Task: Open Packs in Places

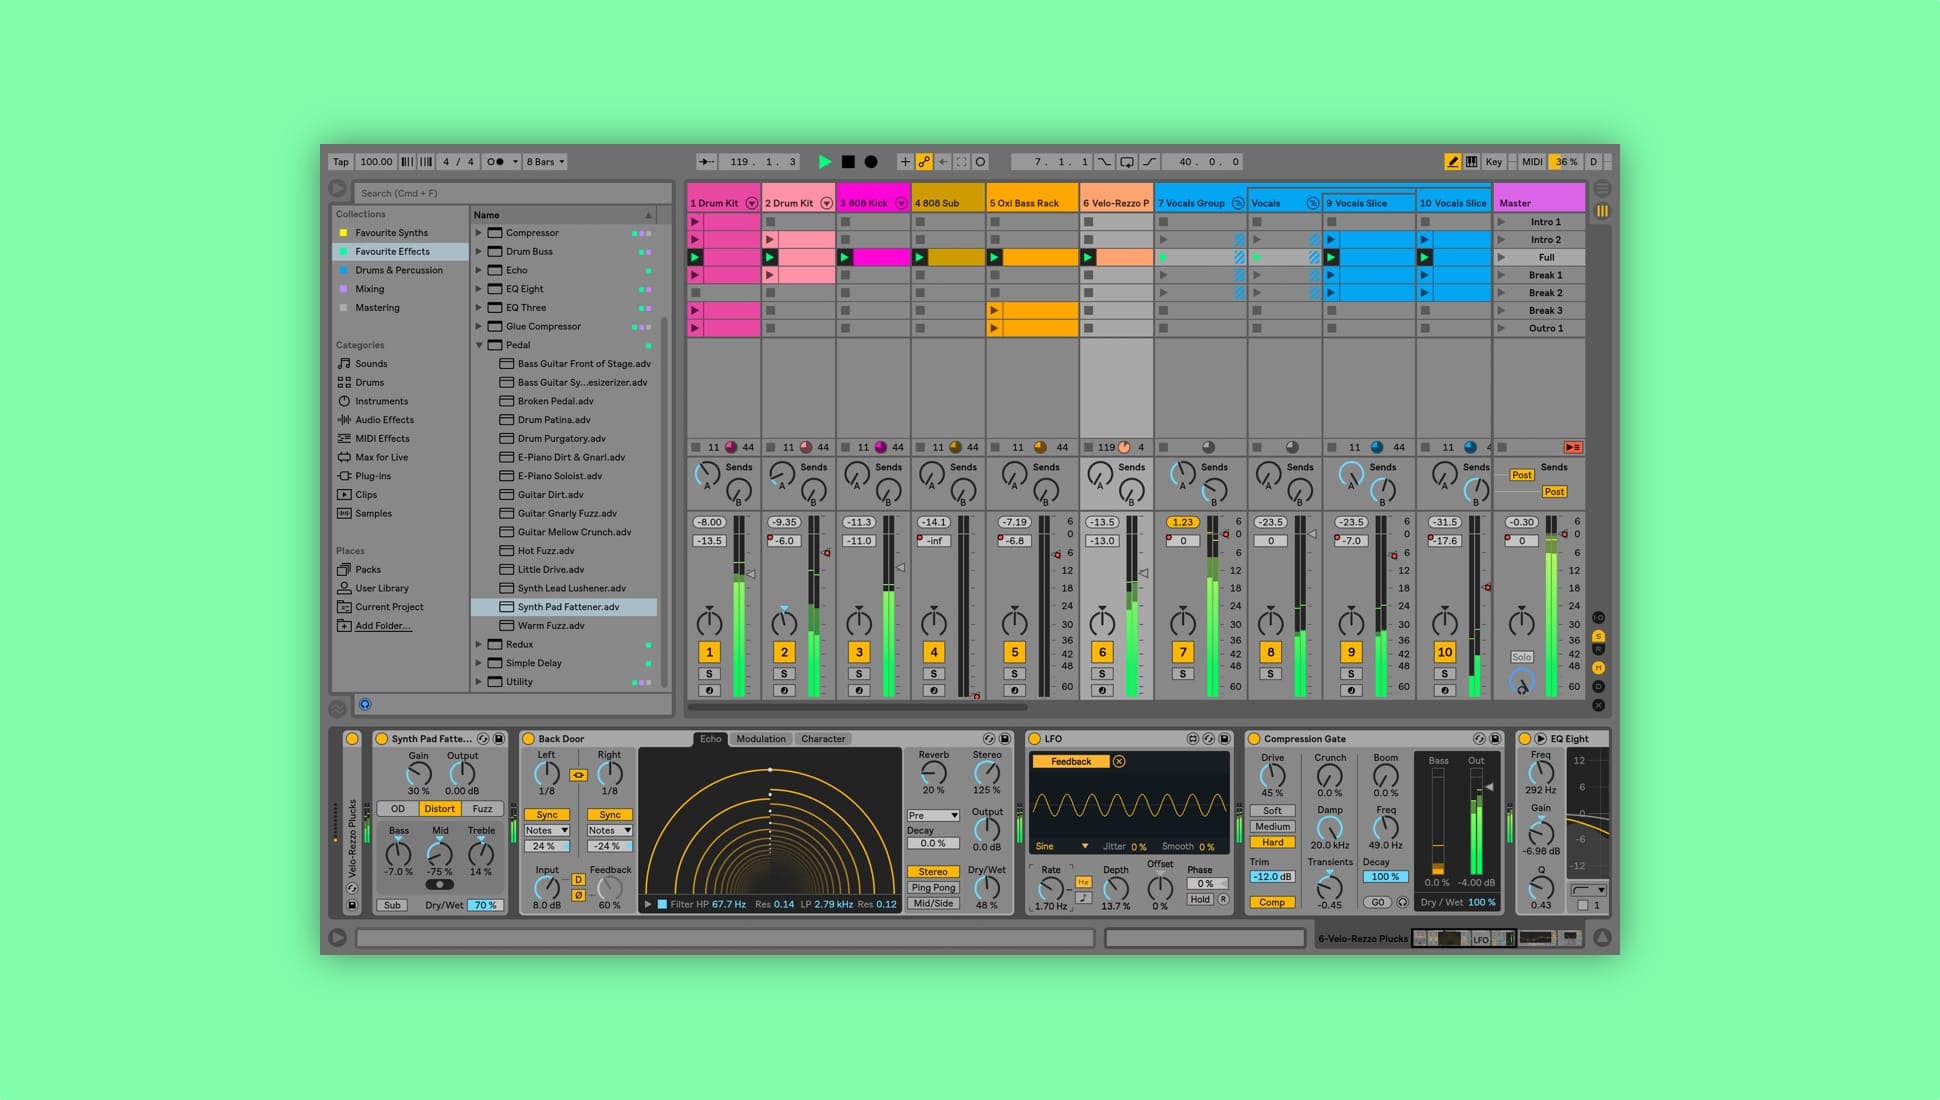Action: coord(368,570)
